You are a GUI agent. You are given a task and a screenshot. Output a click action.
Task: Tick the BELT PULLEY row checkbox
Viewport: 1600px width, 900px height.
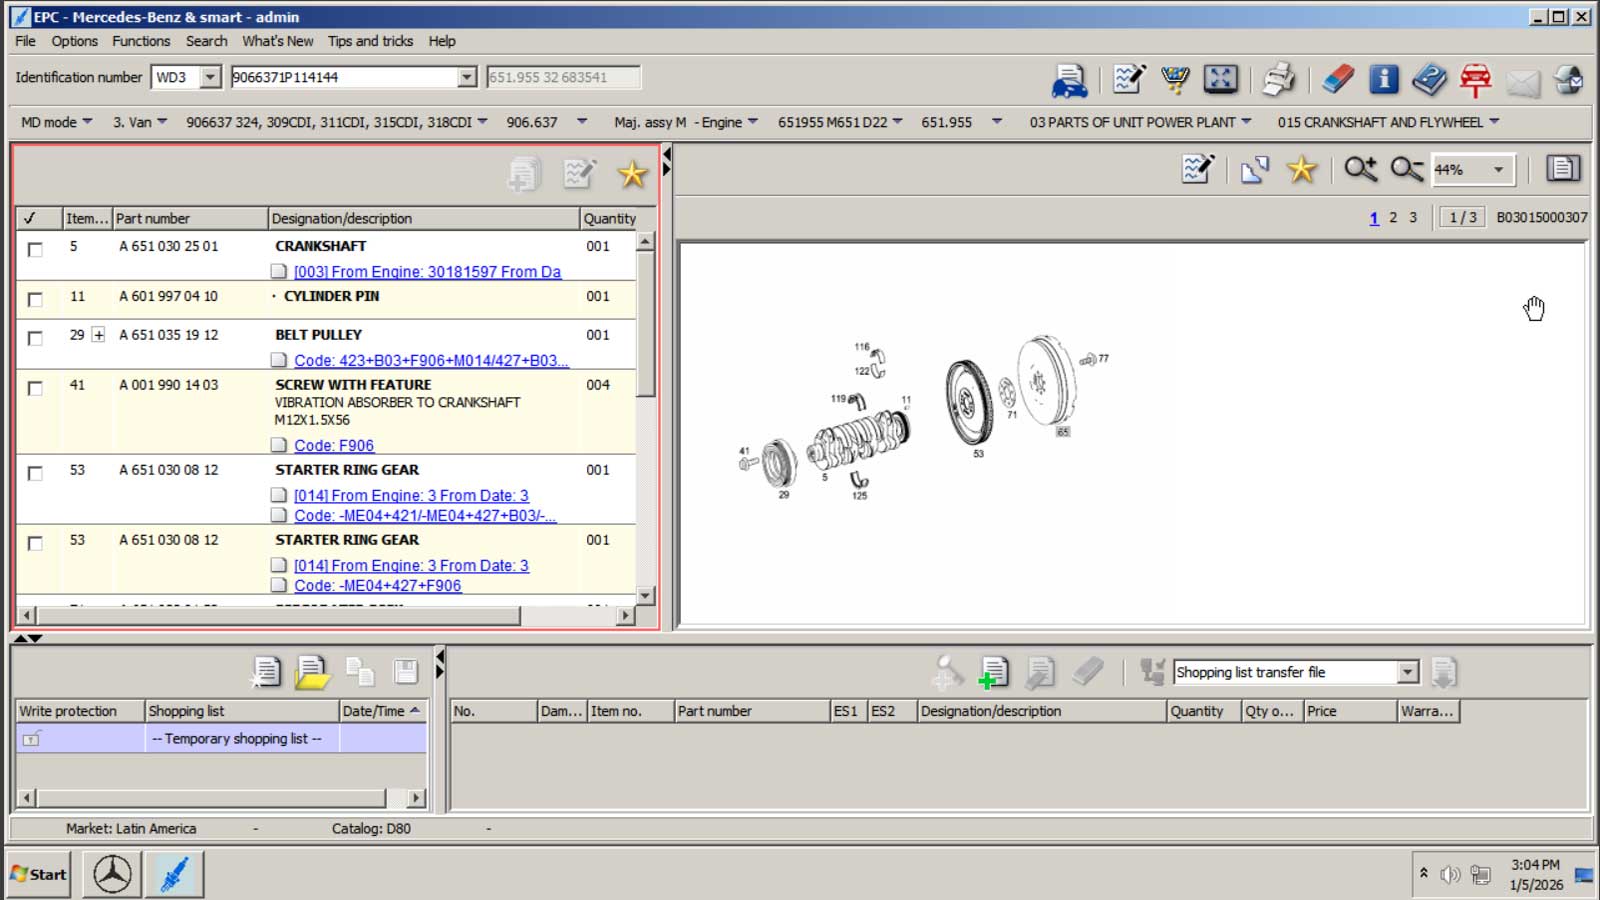(x=35, y=338)
